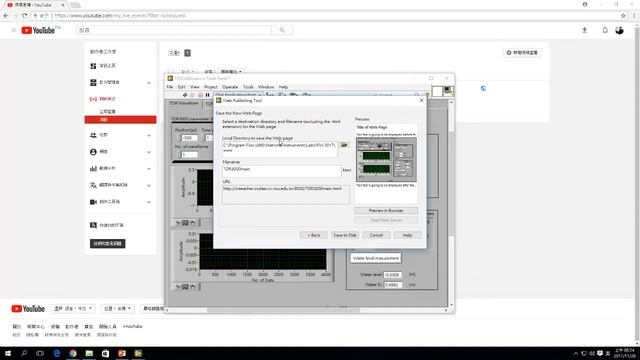Viewport: 640px width, 360px height.
Task: Open the View menu in LabVIEW
Action: [195, 87]
